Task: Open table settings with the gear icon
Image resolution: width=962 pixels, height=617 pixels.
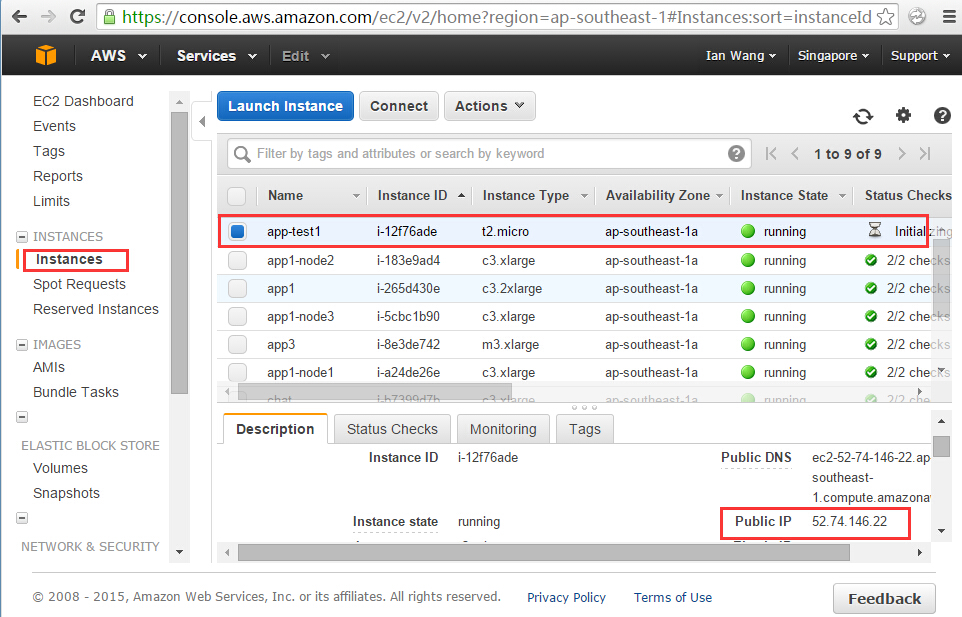Action: 903,115
